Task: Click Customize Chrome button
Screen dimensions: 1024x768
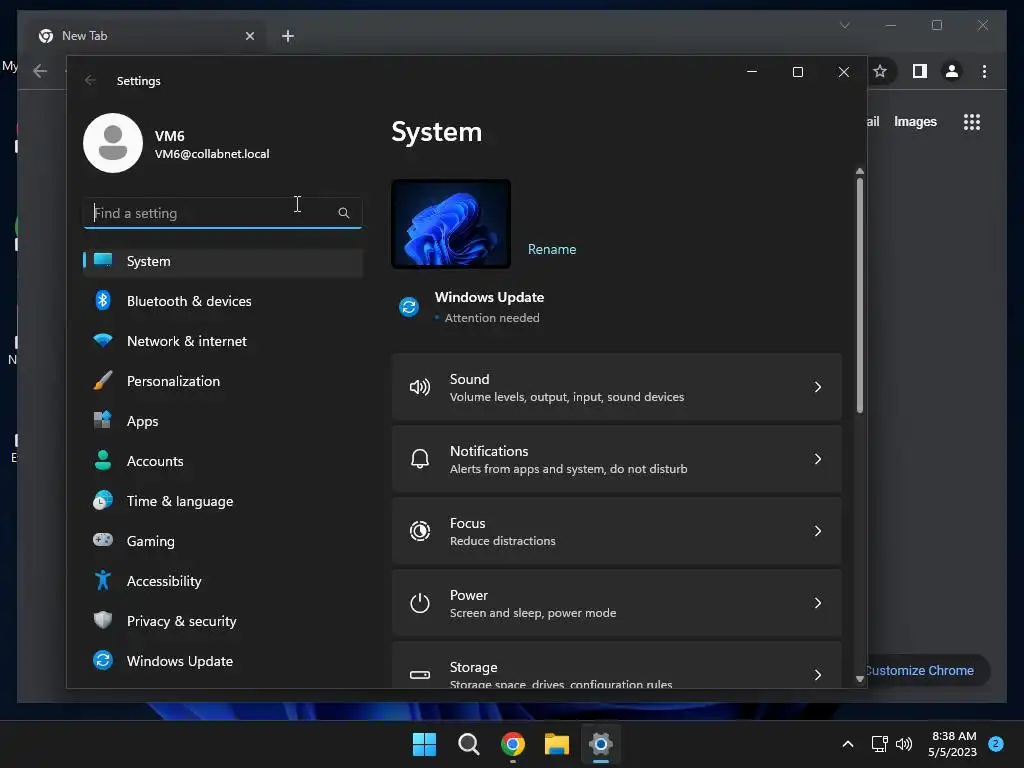Action: [x=925, y=671]
